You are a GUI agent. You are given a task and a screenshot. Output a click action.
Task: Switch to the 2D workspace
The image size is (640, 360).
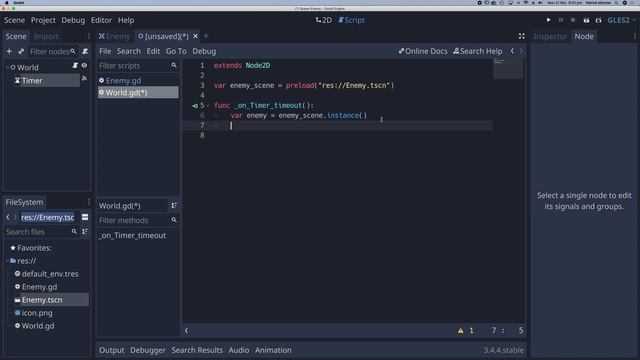point(323,20)
